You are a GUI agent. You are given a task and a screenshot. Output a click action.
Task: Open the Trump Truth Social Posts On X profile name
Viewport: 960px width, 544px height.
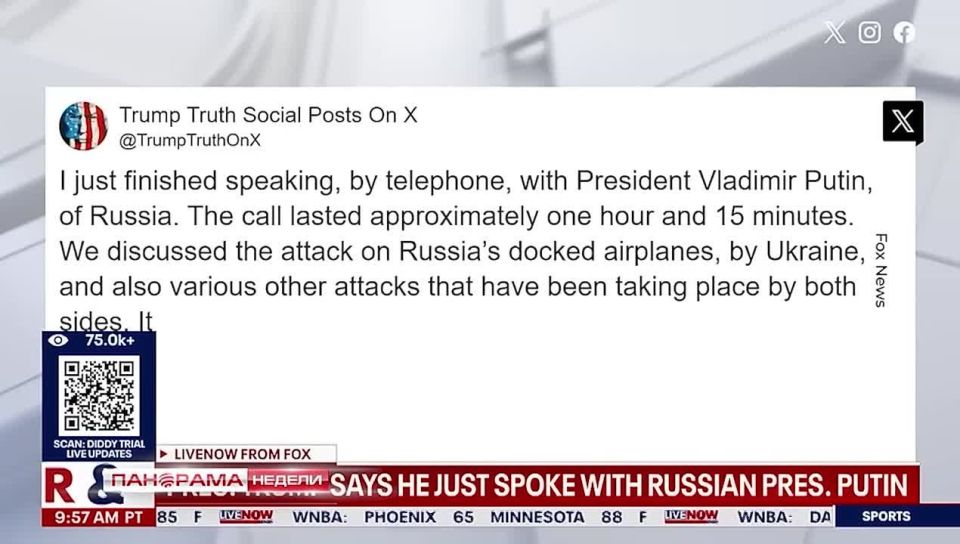tap(268, 115)
